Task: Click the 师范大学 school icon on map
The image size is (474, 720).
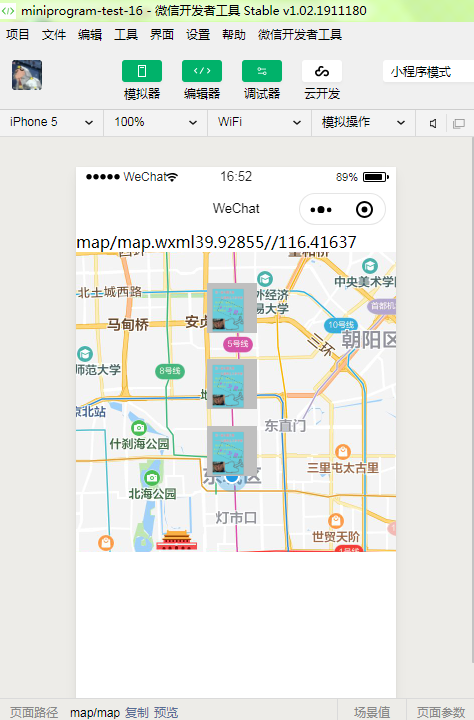Action: [85, 354]
